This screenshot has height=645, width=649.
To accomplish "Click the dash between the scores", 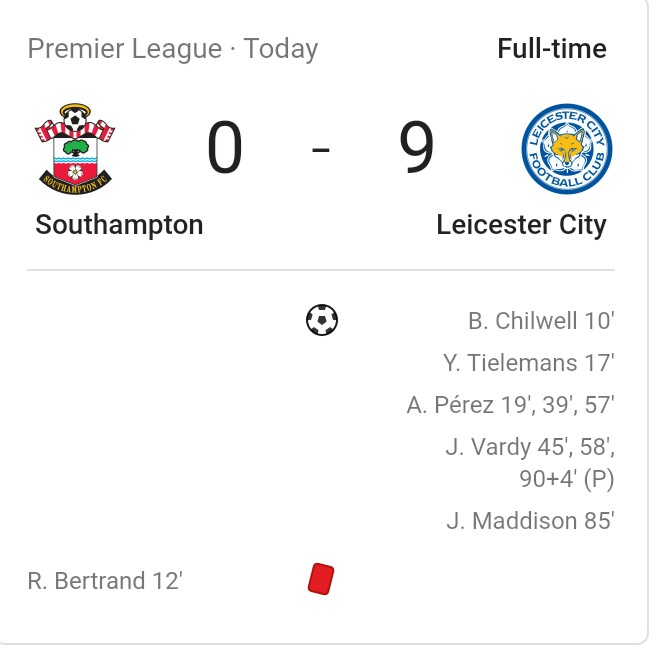I will (321, 150).
